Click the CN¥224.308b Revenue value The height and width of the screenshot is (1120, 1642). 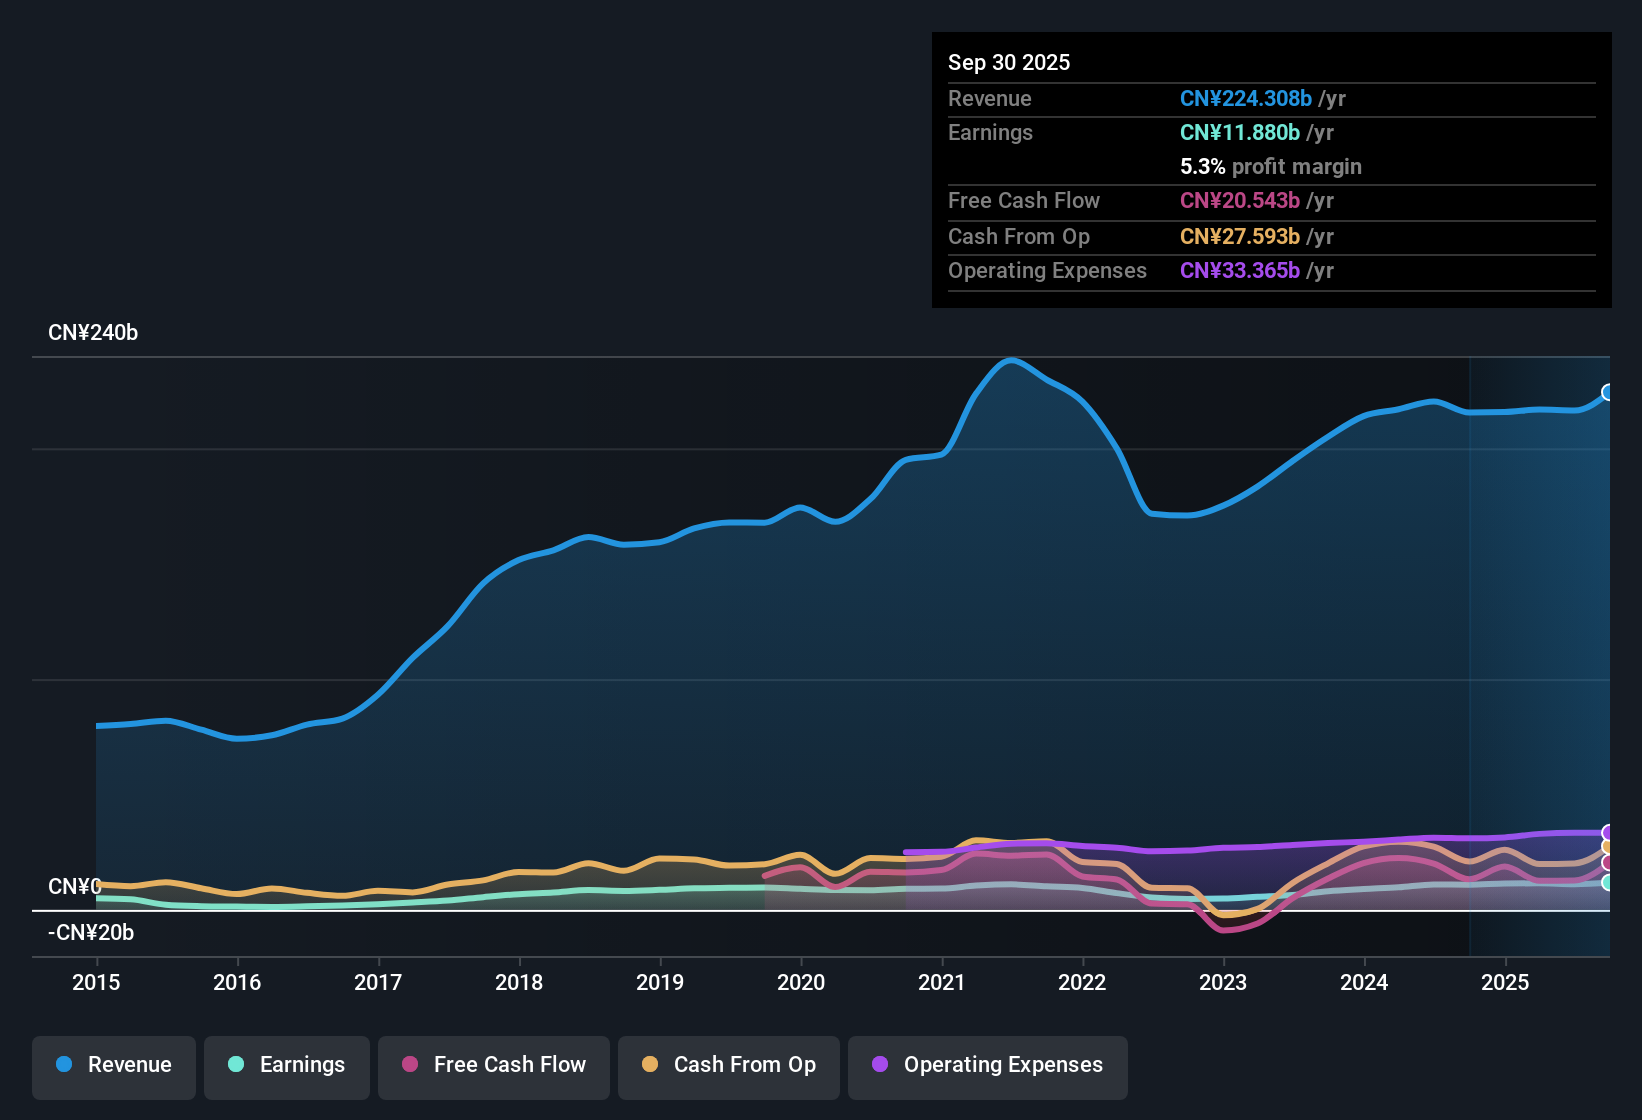(1246, 98)
